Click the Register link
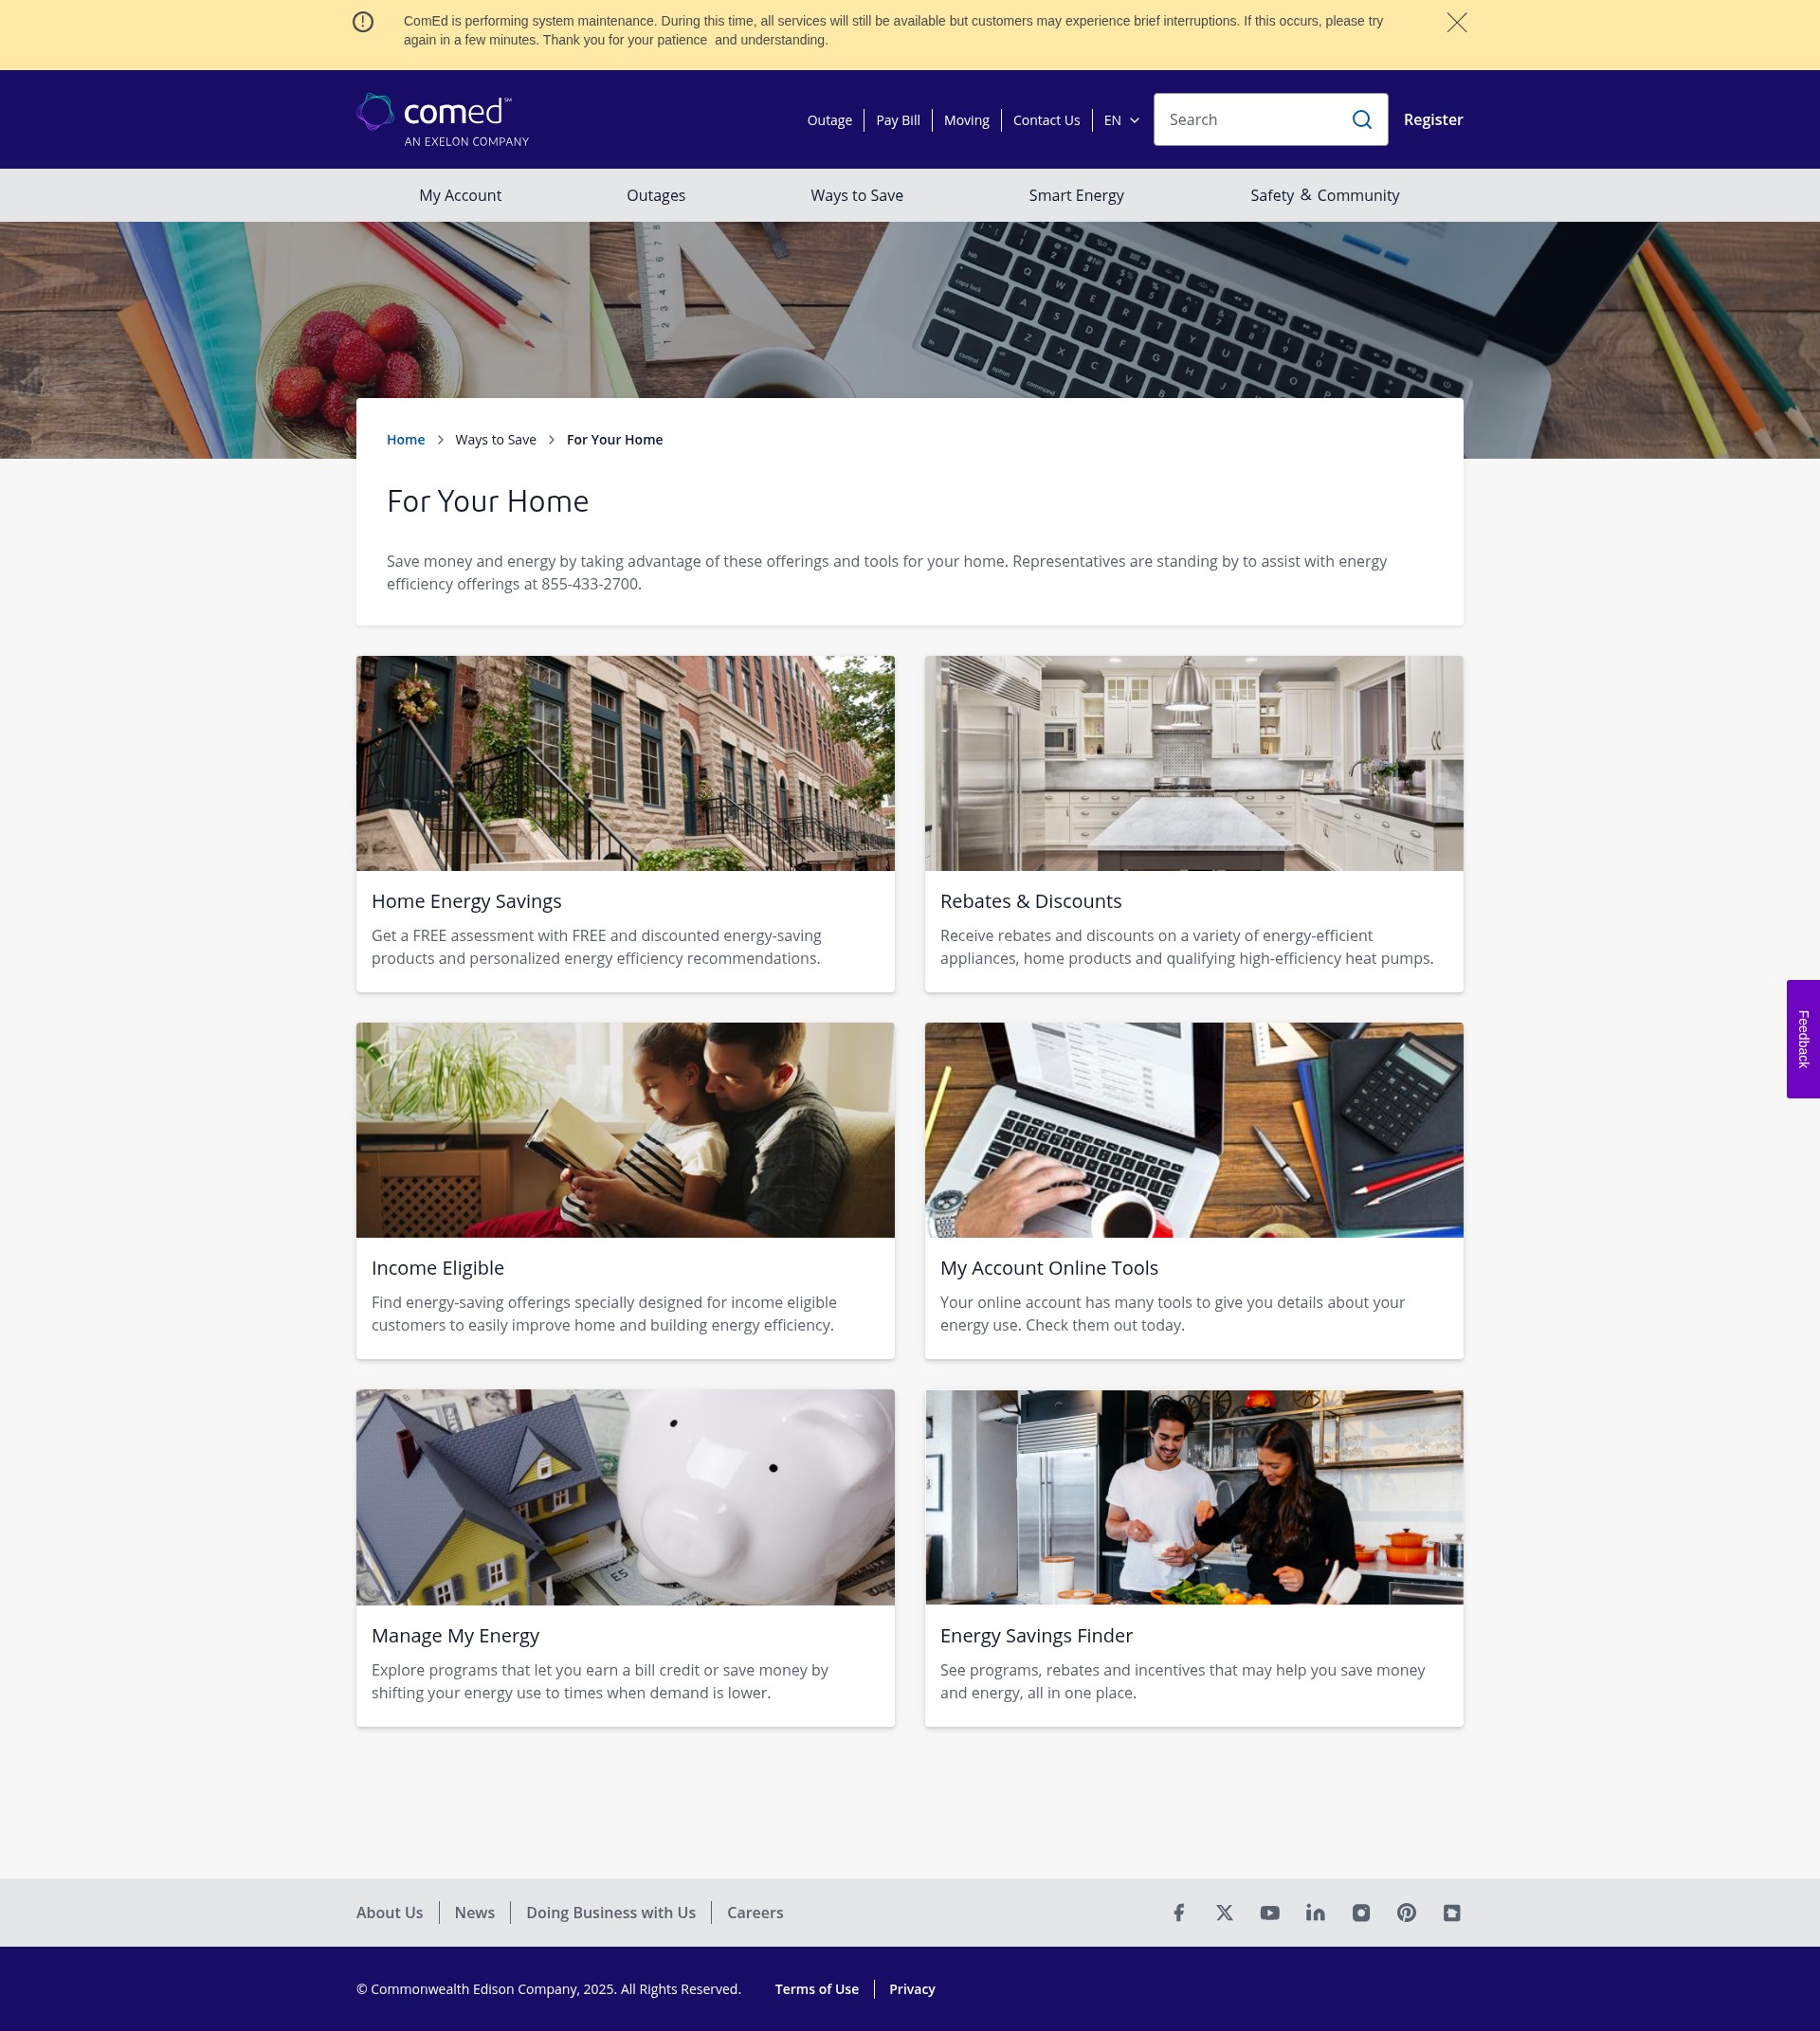Screen dimensions: 1820x2031 [1432, 119]
